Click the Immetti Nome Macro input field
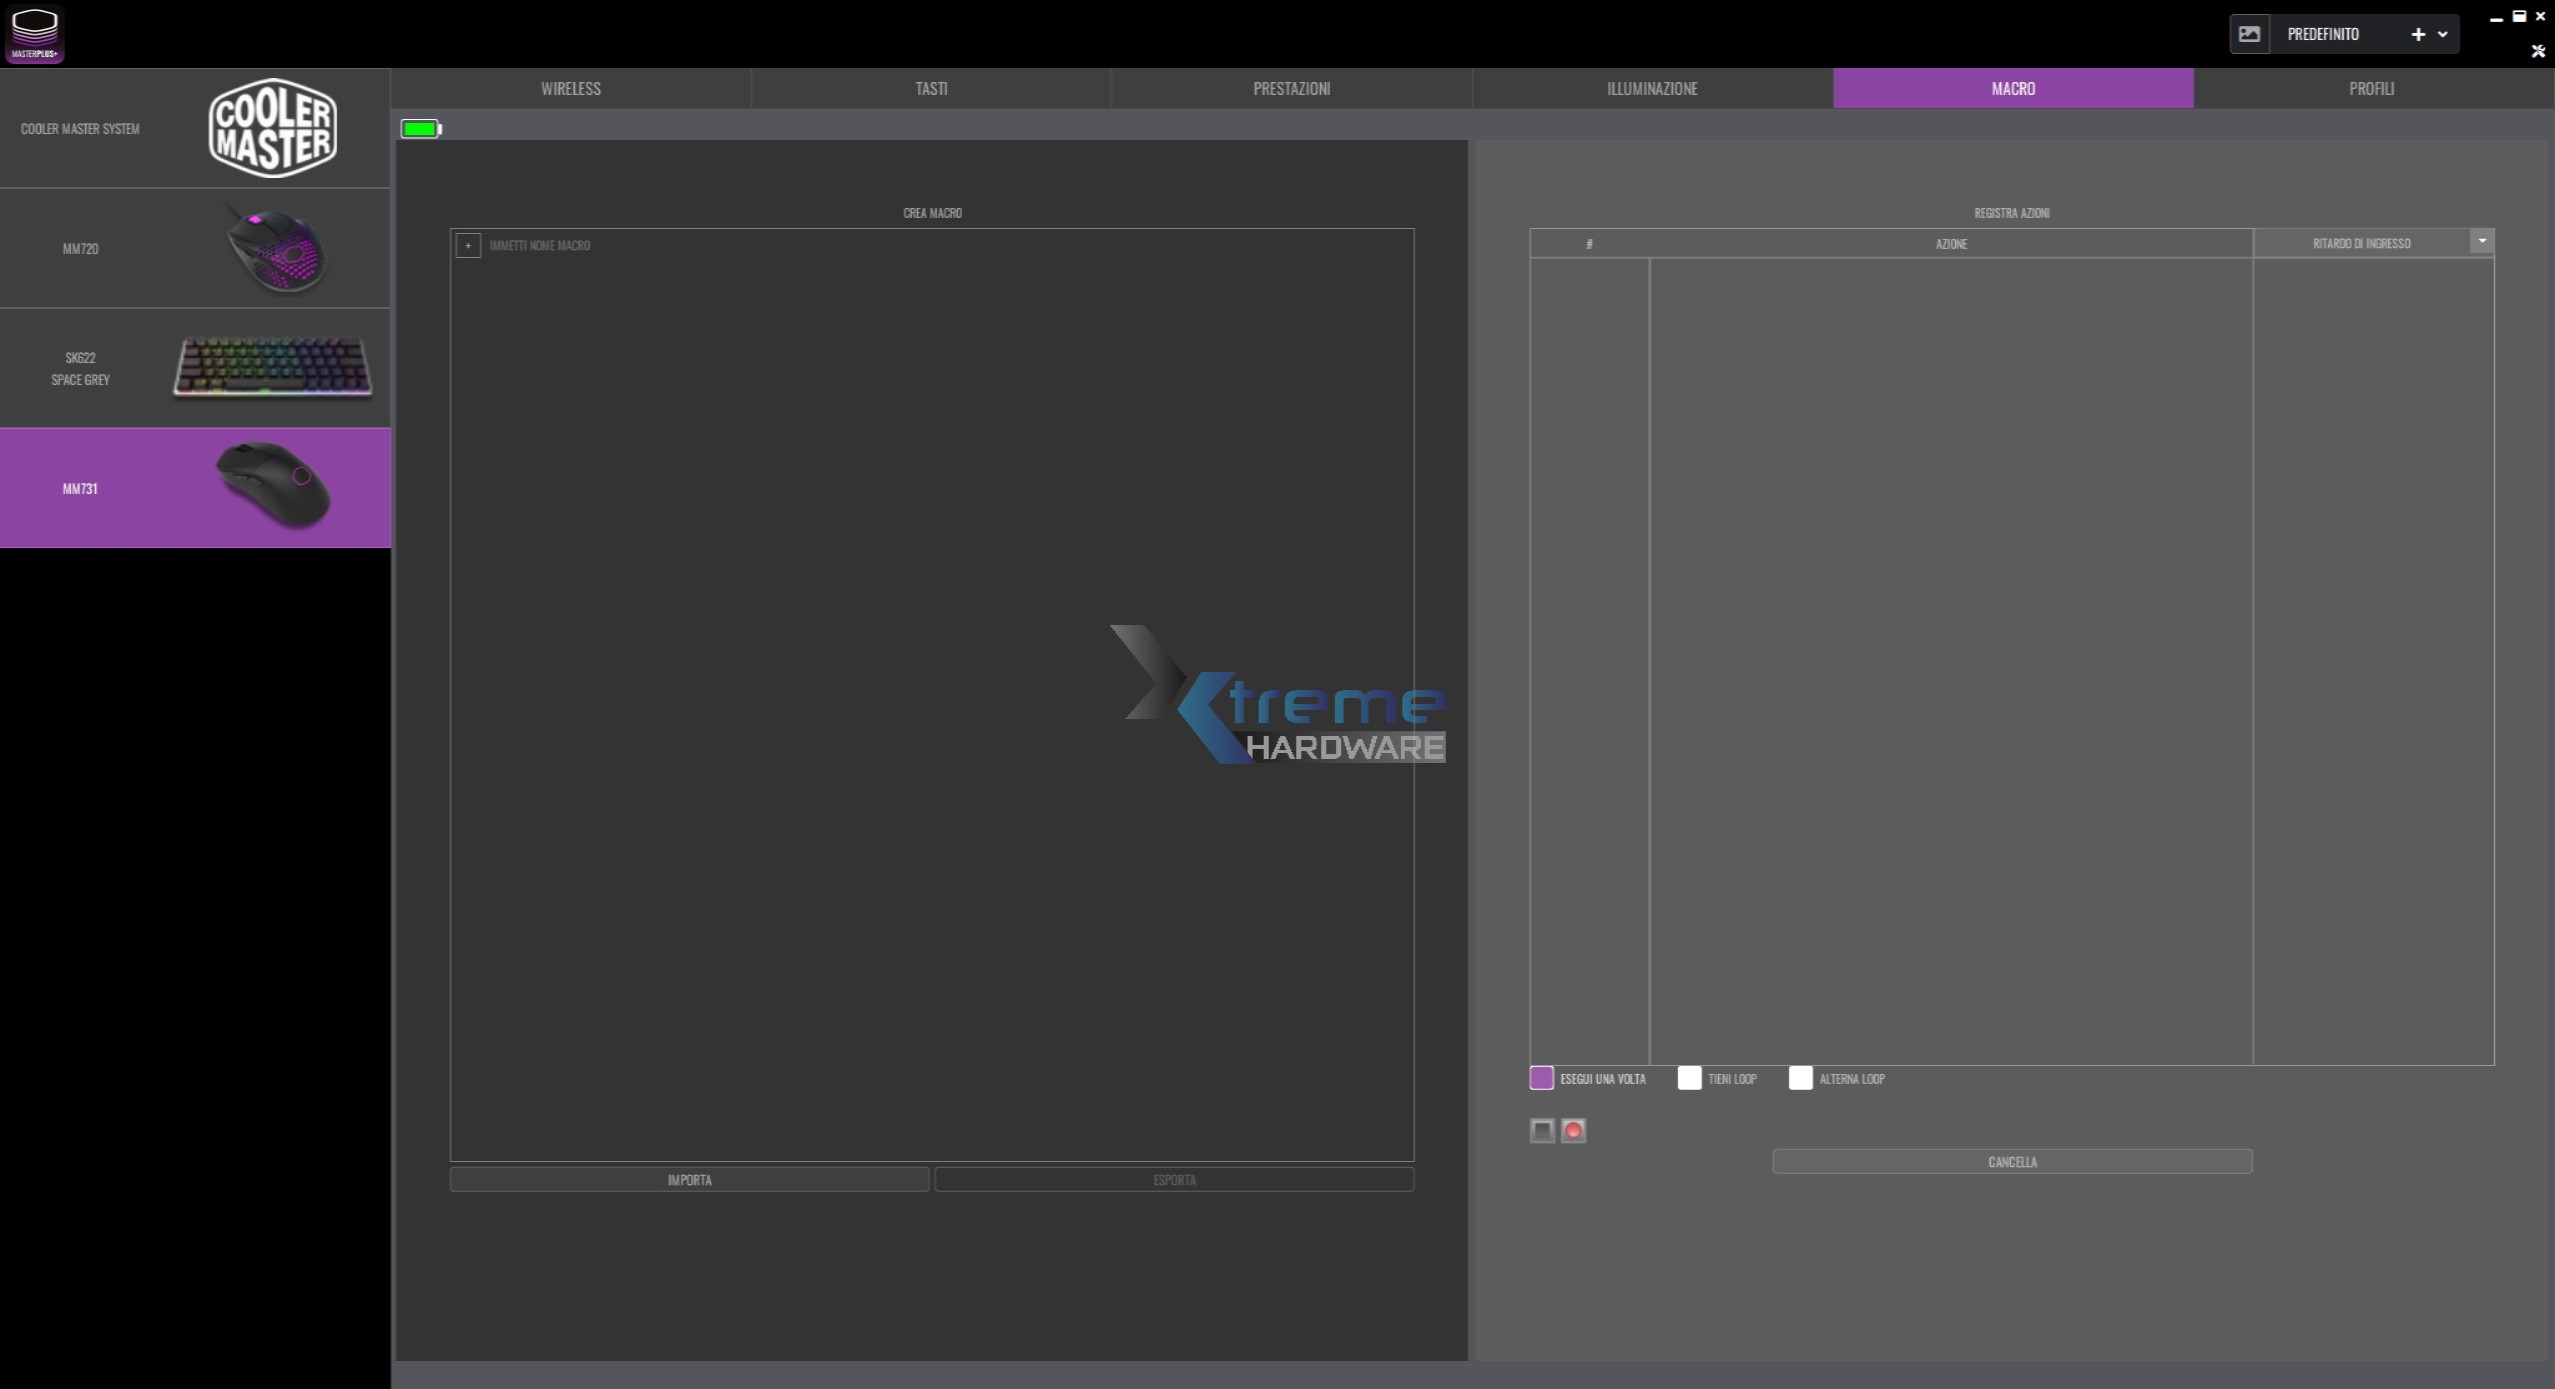Viewport: 2555px width, 1389px height. click(700, 245)
